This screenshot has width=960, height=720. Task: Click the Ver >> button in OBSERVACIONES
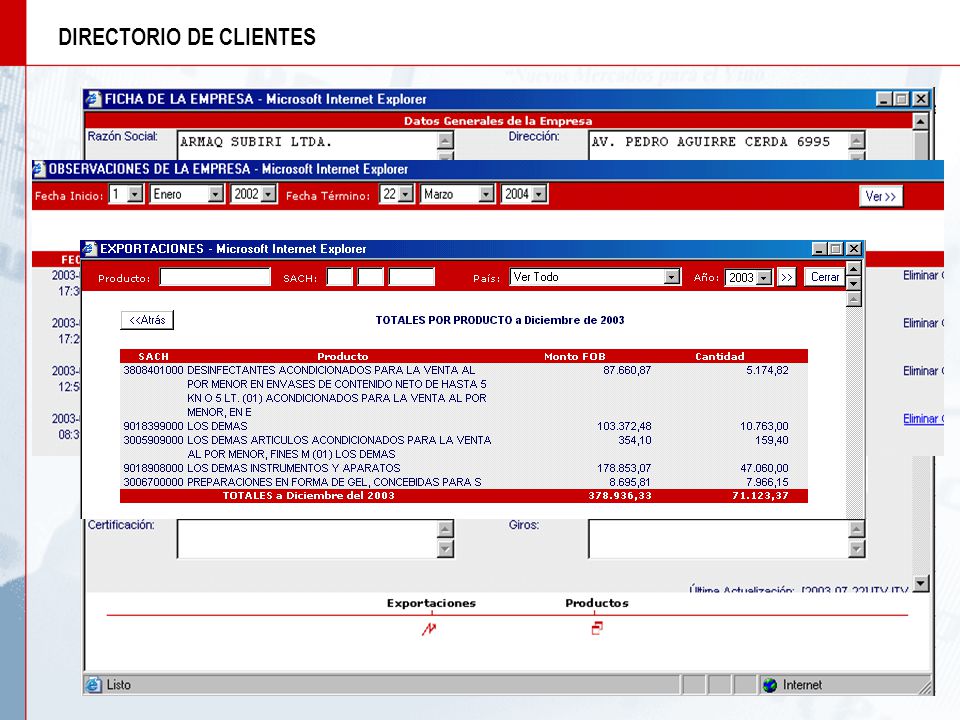880,197
